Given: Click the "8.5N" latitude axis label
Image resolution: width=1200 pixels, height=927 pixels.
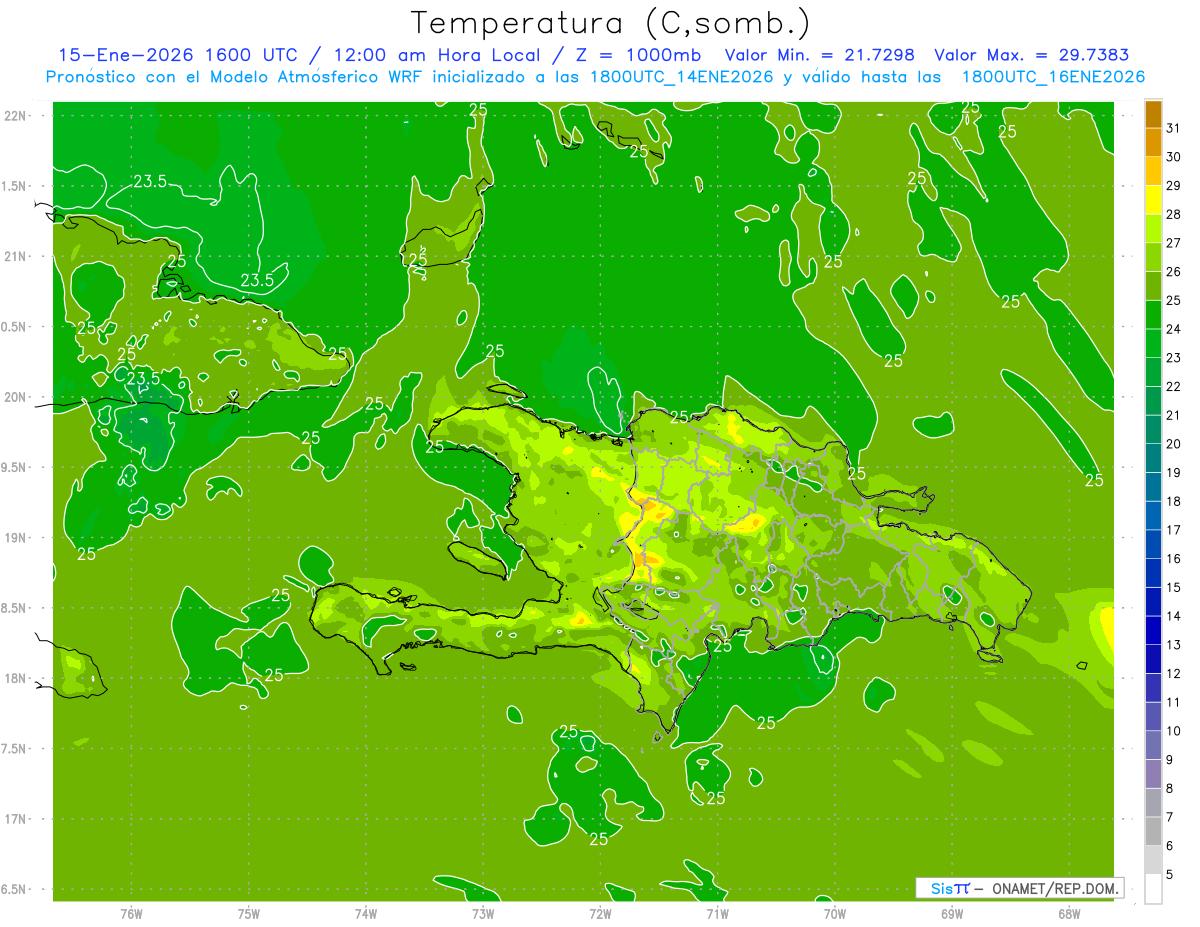Looking at the screenshot, I should pos(15,608).
